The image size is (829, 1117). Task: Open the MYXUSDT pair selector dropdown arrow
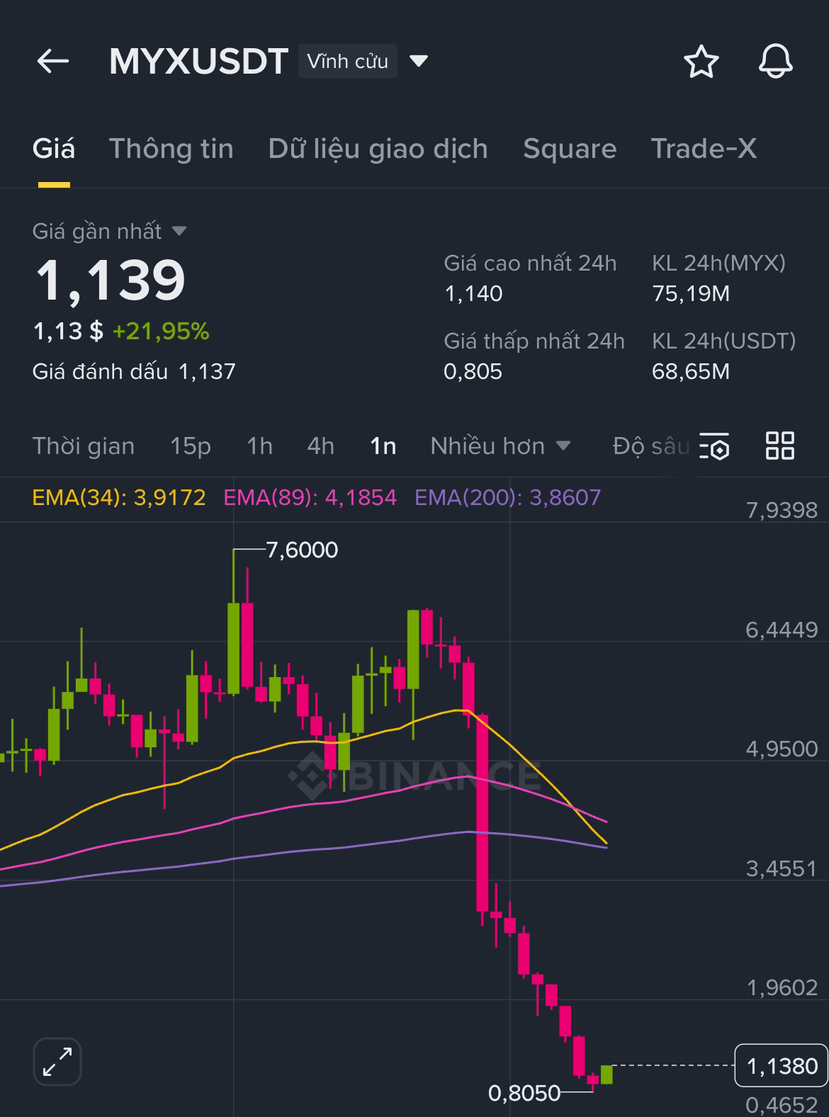(419, 61)
